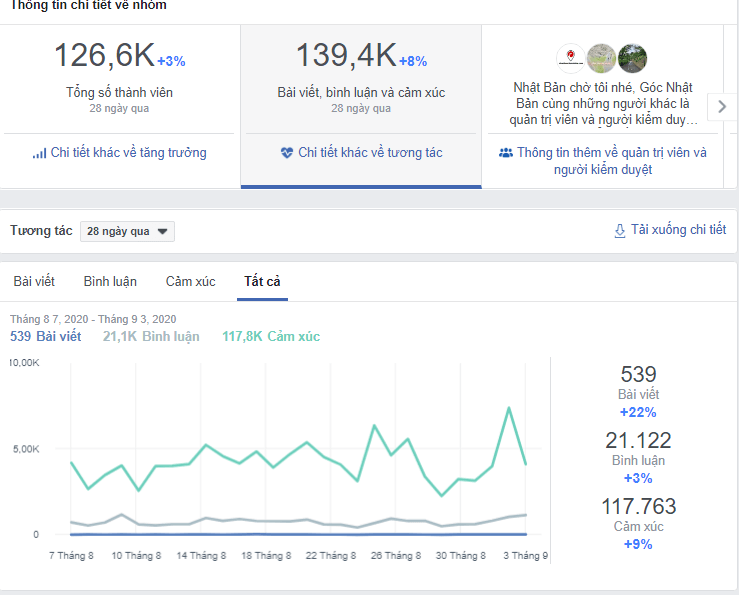The height and width of the screenshot is (595, 739).
Task: Show next card with right chevron
Action: [x=722, y=106]
